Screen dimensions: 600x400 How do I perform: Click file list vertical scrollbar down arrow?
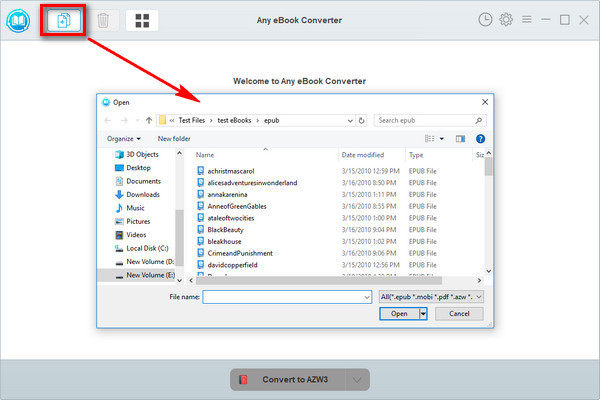pos(489,271)
